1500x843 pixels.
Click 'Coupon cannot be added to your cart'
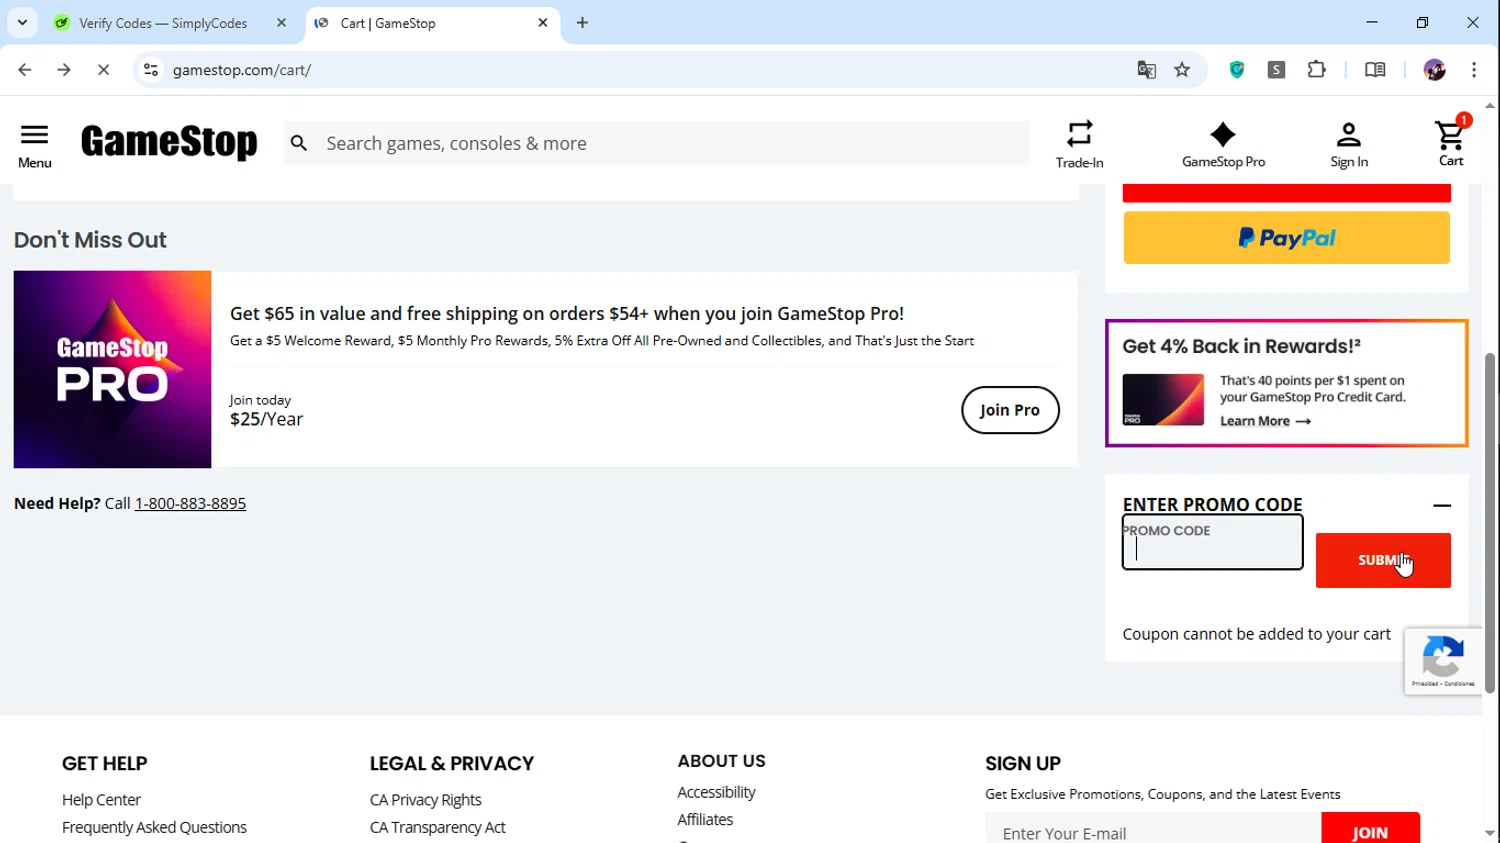point(1256,634)
